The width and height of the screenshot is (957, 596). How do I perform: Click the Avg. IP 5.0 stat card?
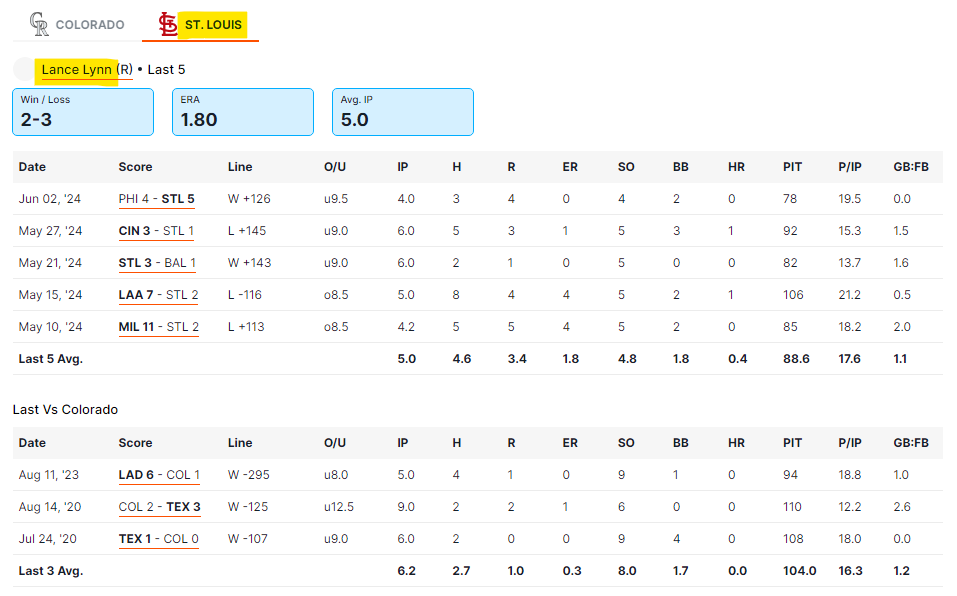click(x=403, y=112)
